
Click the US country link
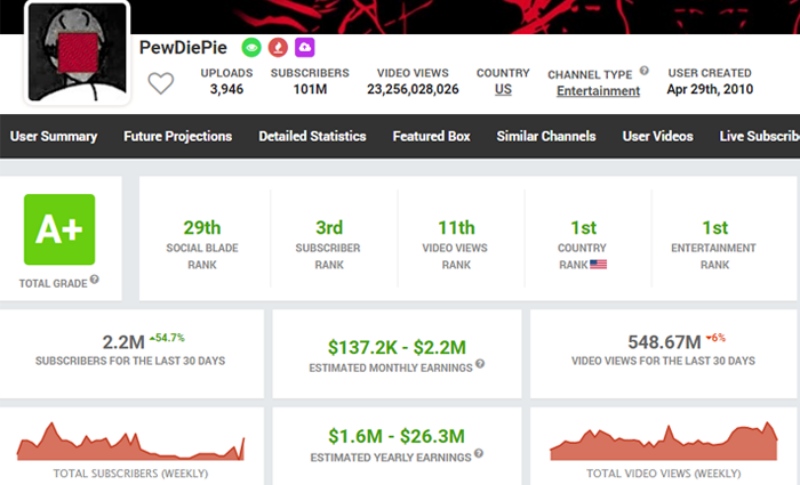503,90
